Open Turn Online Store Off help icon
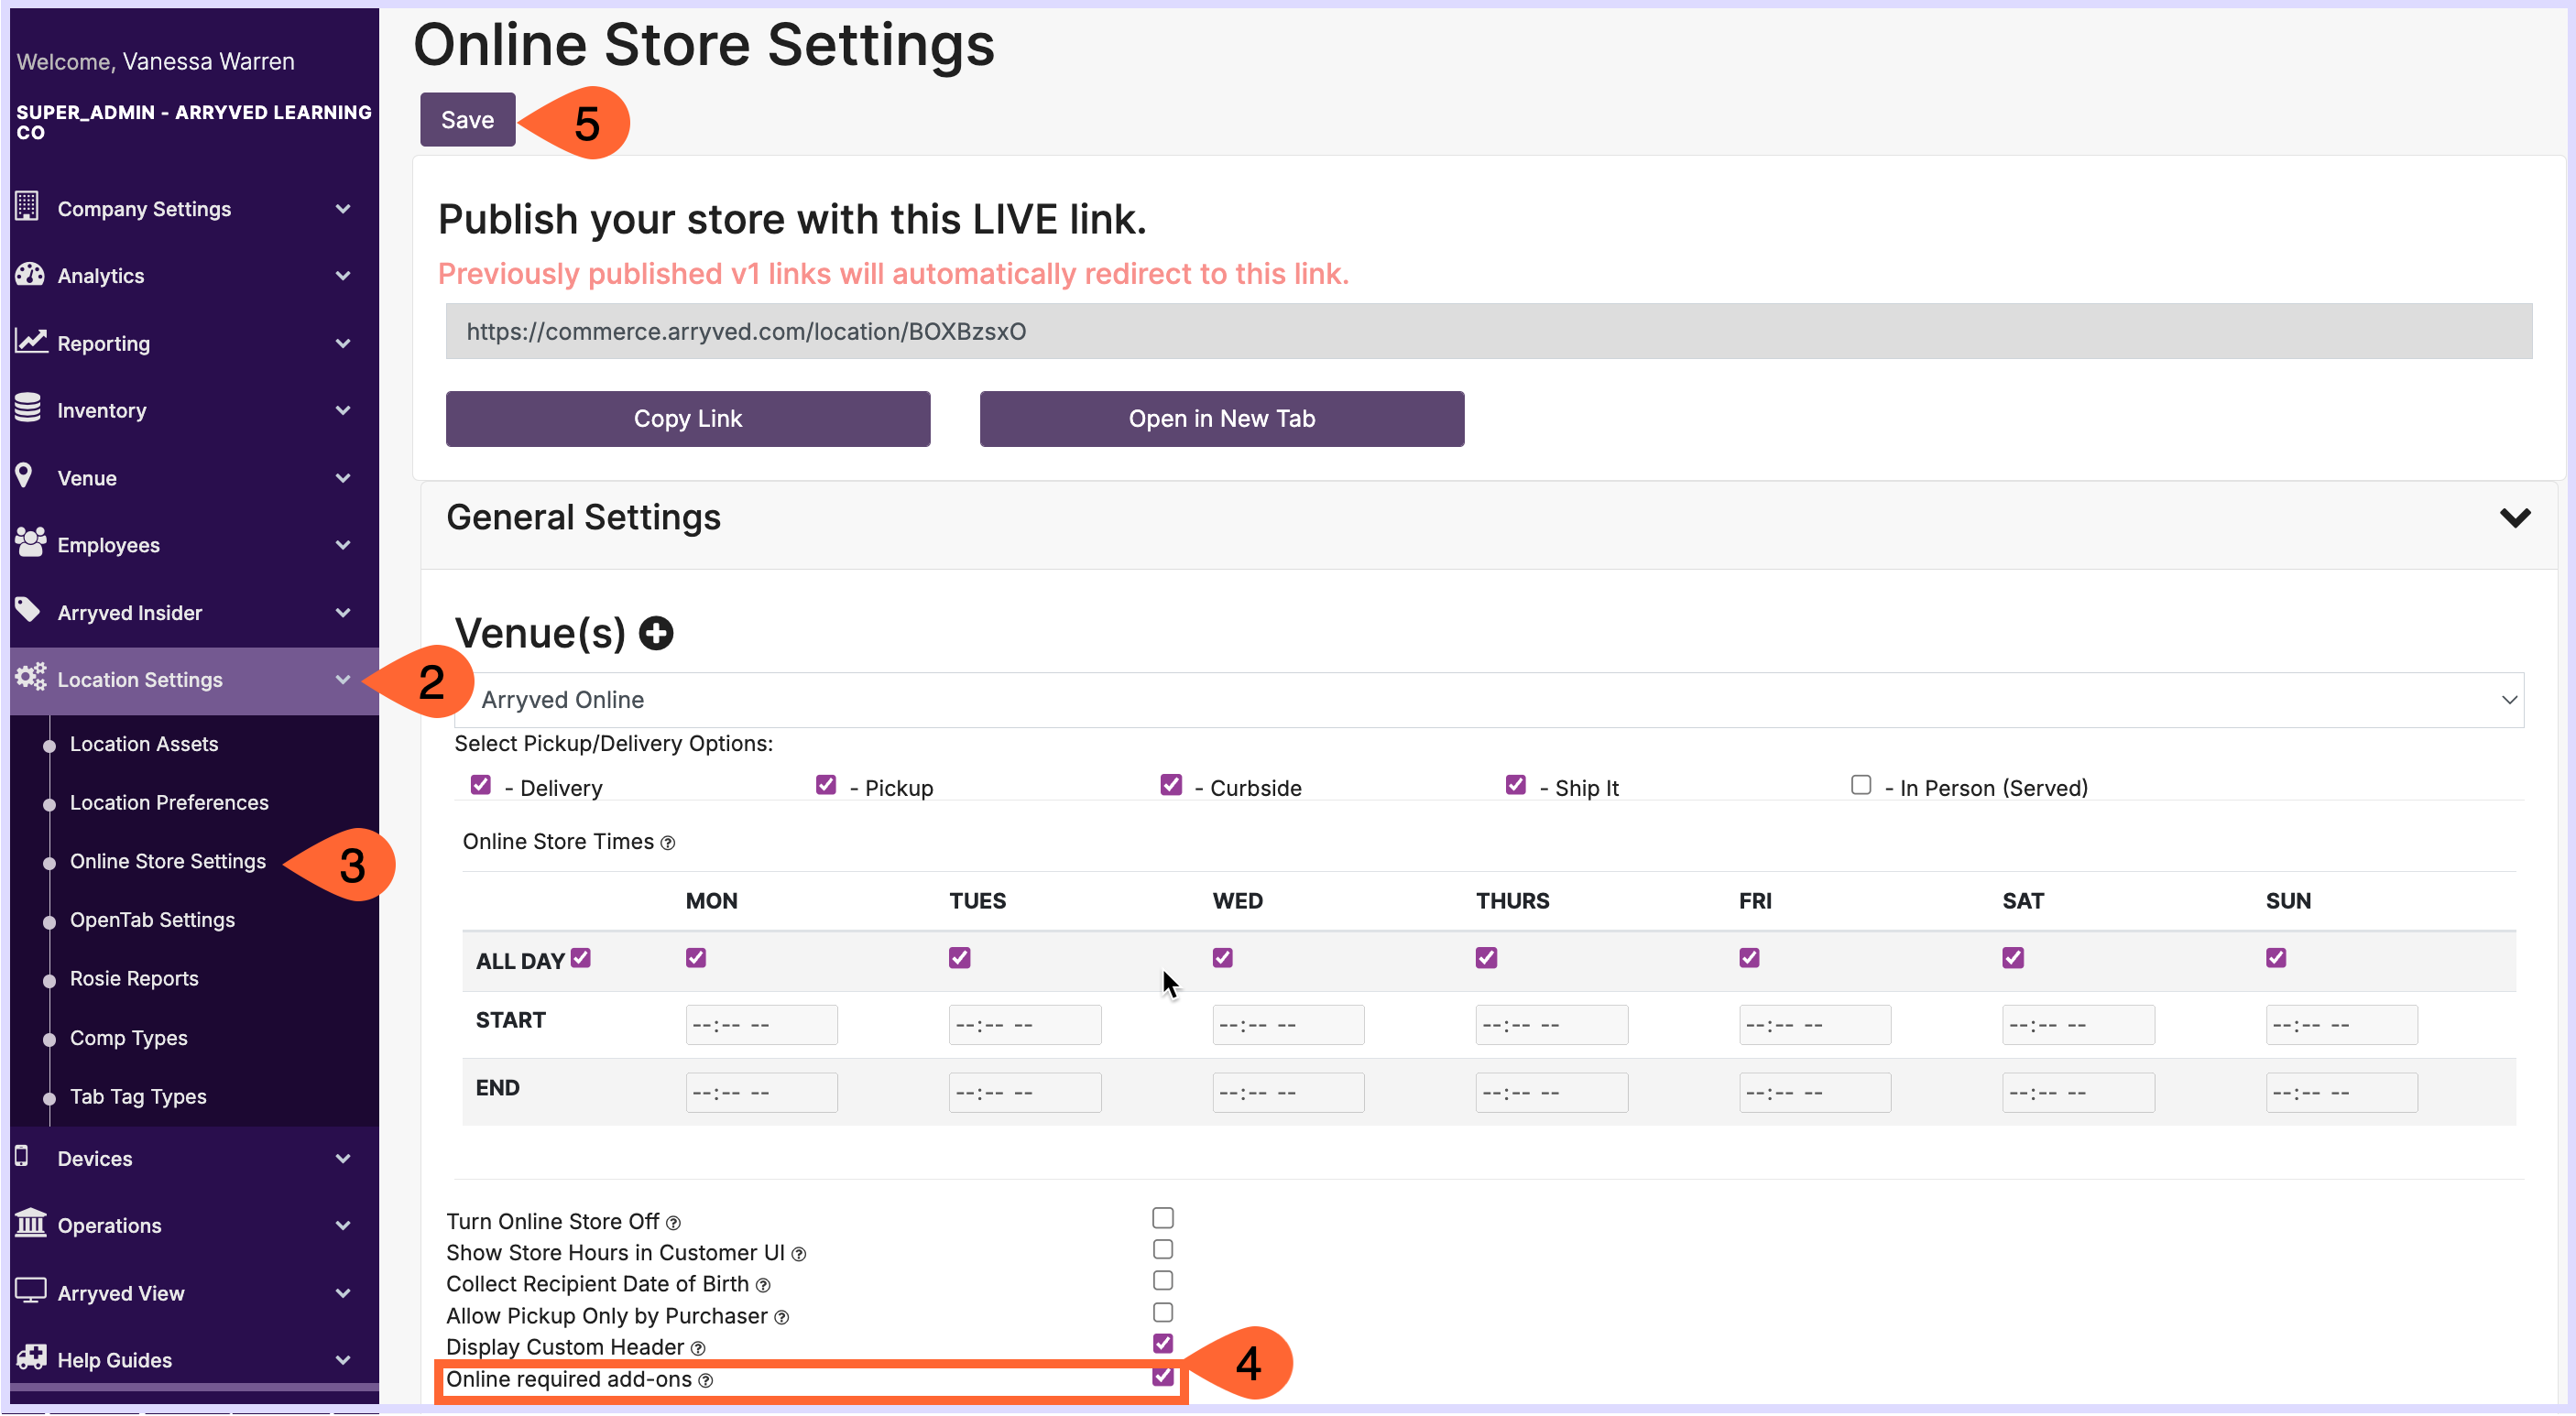Screen dimensions: 2576x1416 click(673, 1224)
